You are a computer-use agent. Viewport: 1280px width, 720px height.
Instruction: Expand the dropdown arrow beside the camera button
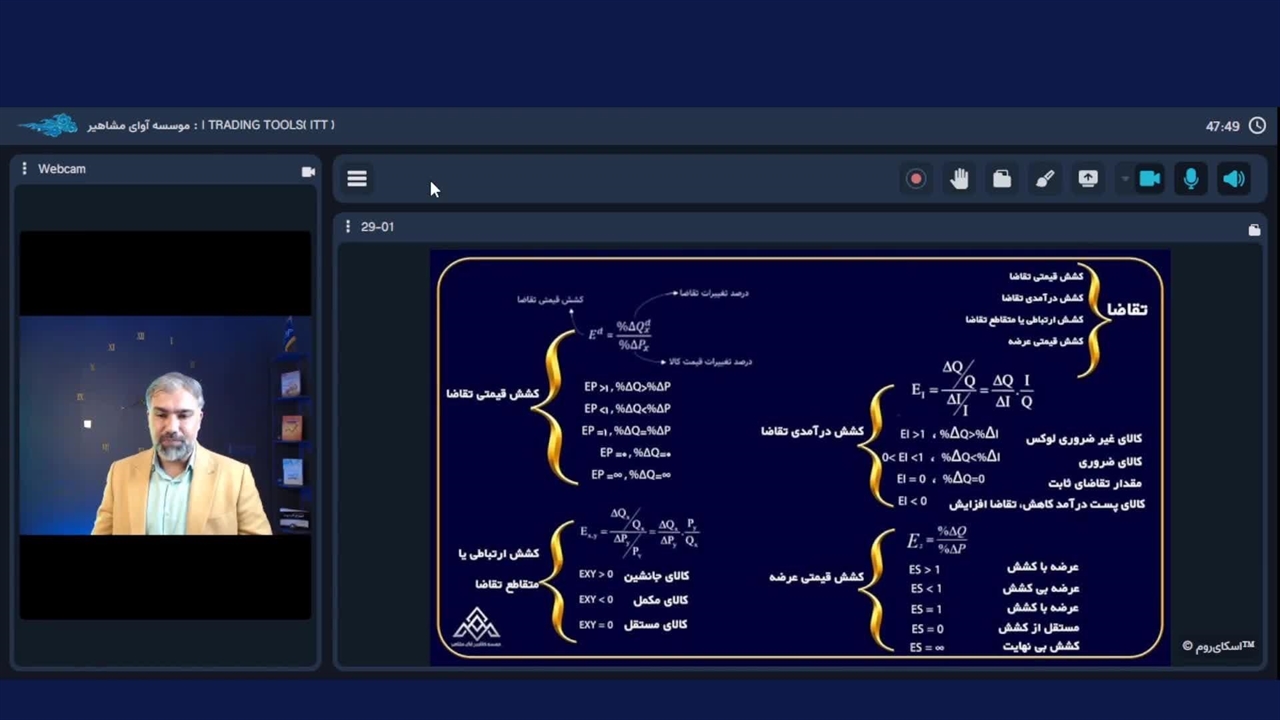(1125, 179)
